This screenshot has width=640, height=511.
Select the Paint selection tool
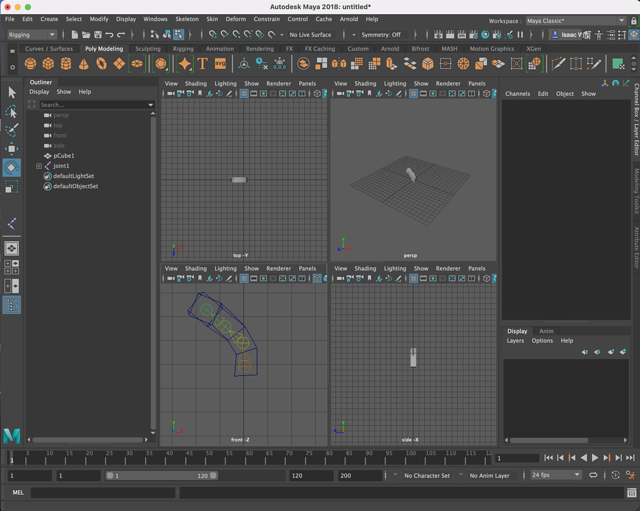tap(11, 130)
